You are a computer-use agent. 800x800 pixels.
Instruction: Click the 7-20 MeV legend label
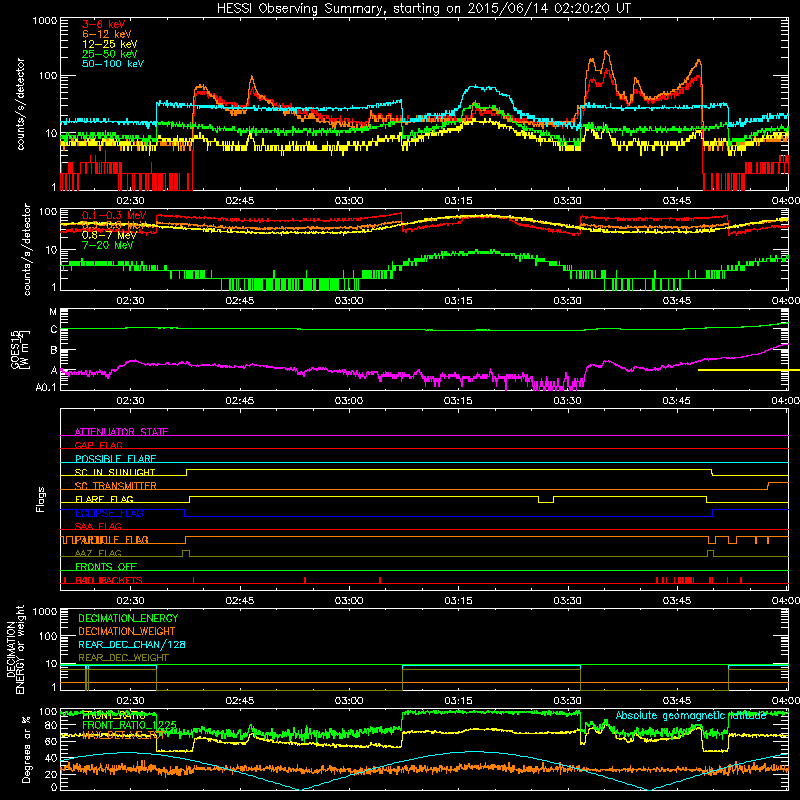point(108,245)
